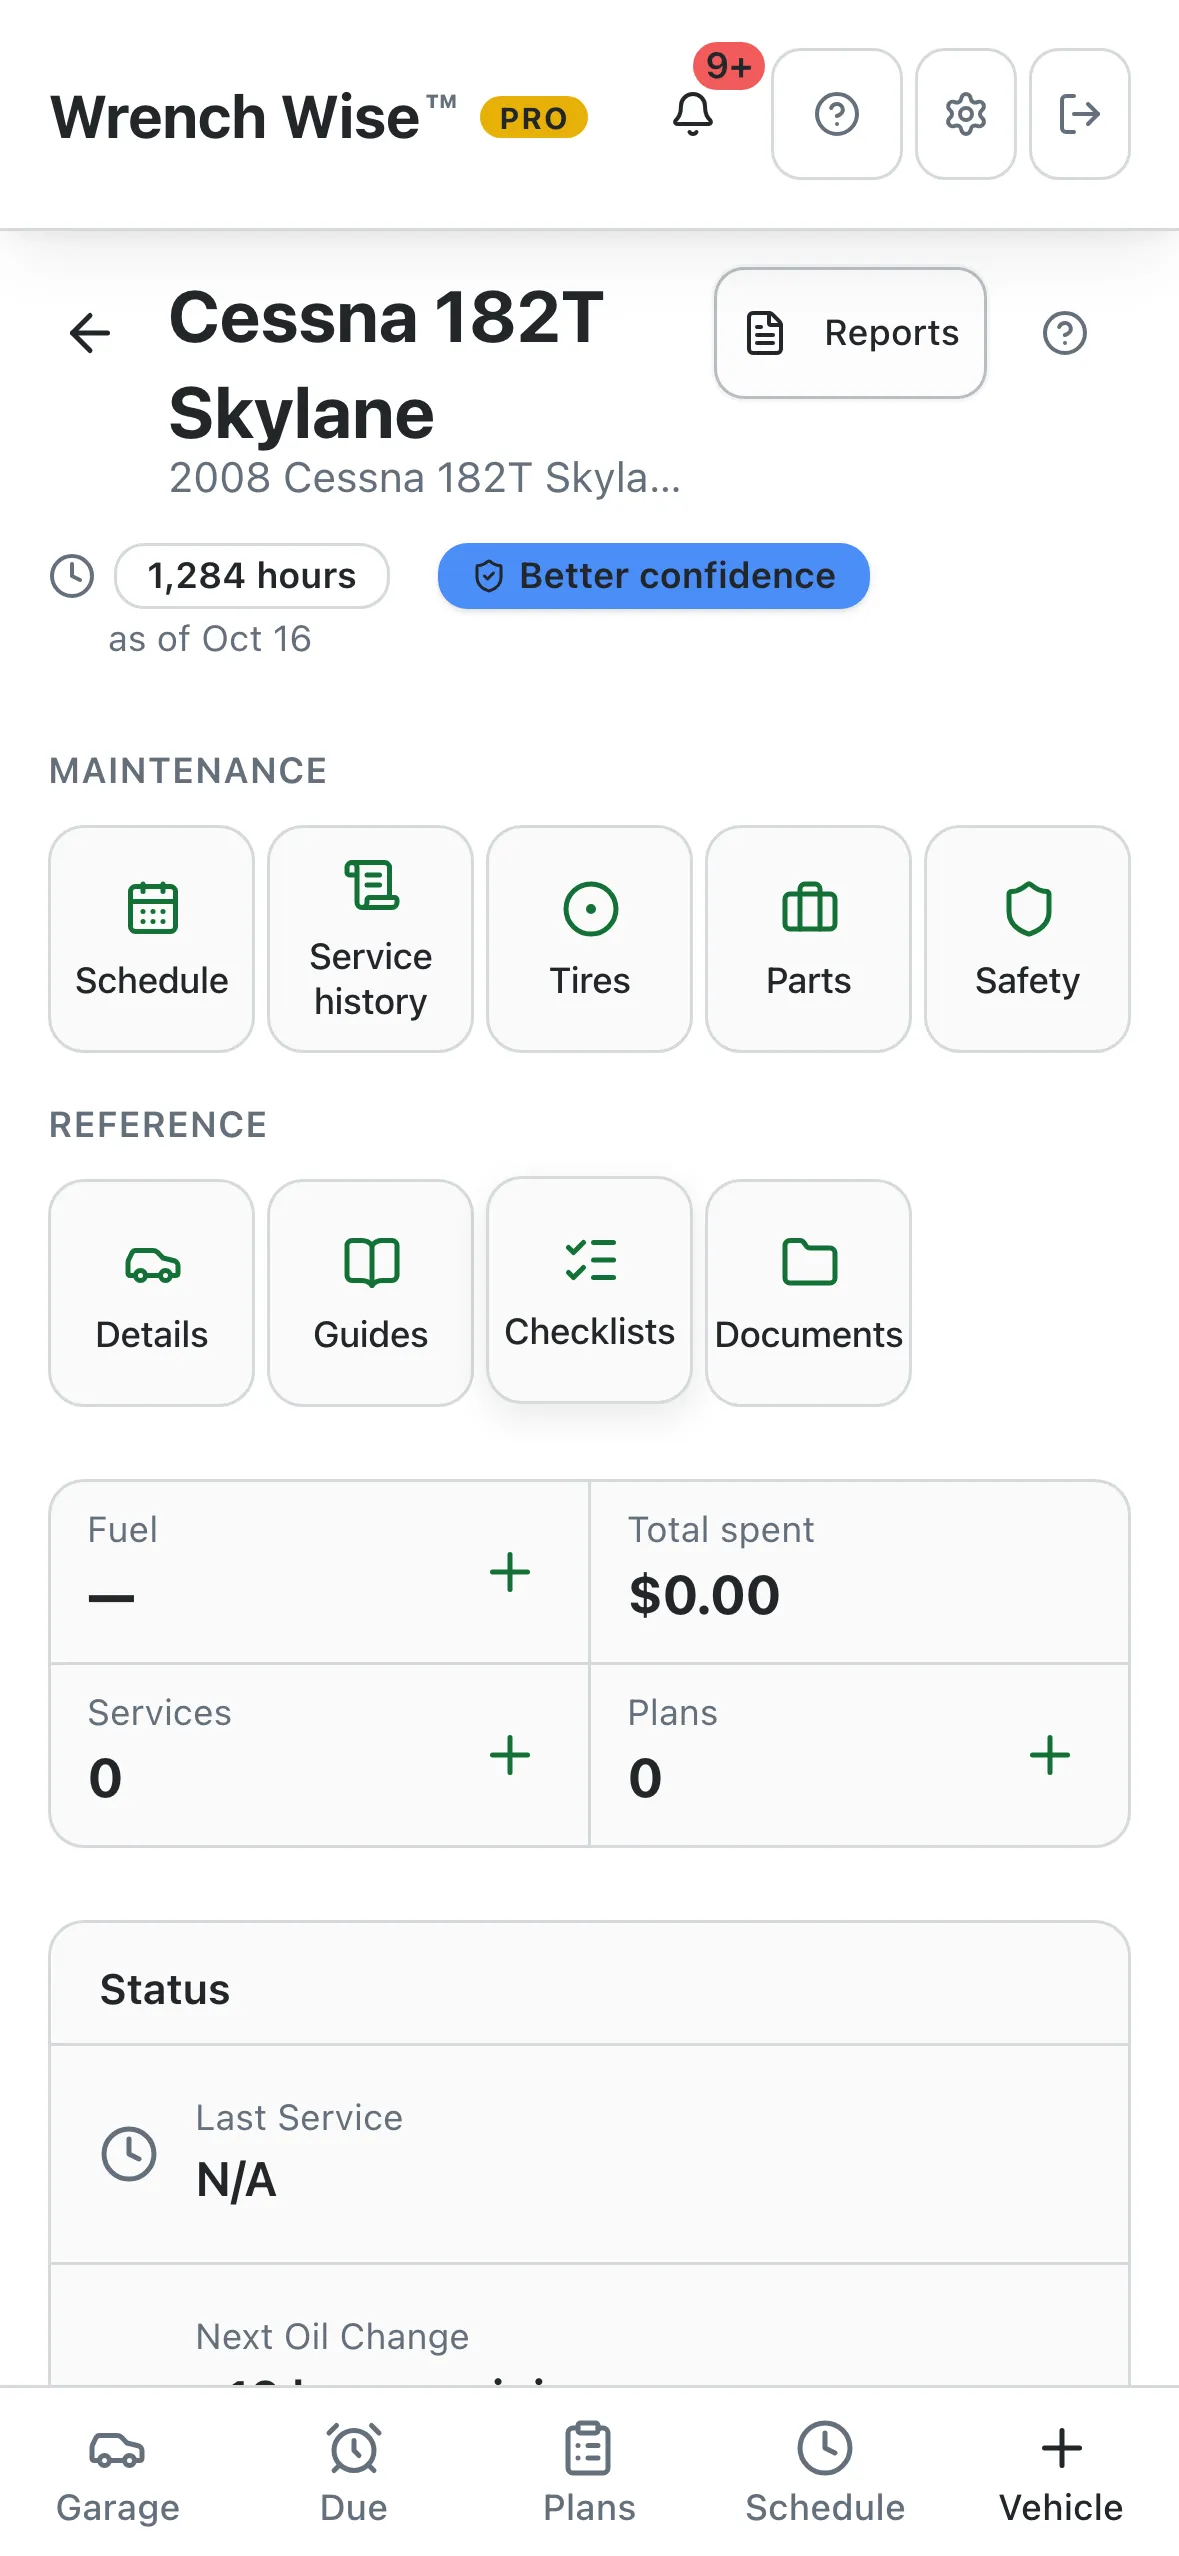The height and width of the screenshot is (2556, 1179).
Task: Click the Last Service N/A row
Action: (x=590, y=2154)
